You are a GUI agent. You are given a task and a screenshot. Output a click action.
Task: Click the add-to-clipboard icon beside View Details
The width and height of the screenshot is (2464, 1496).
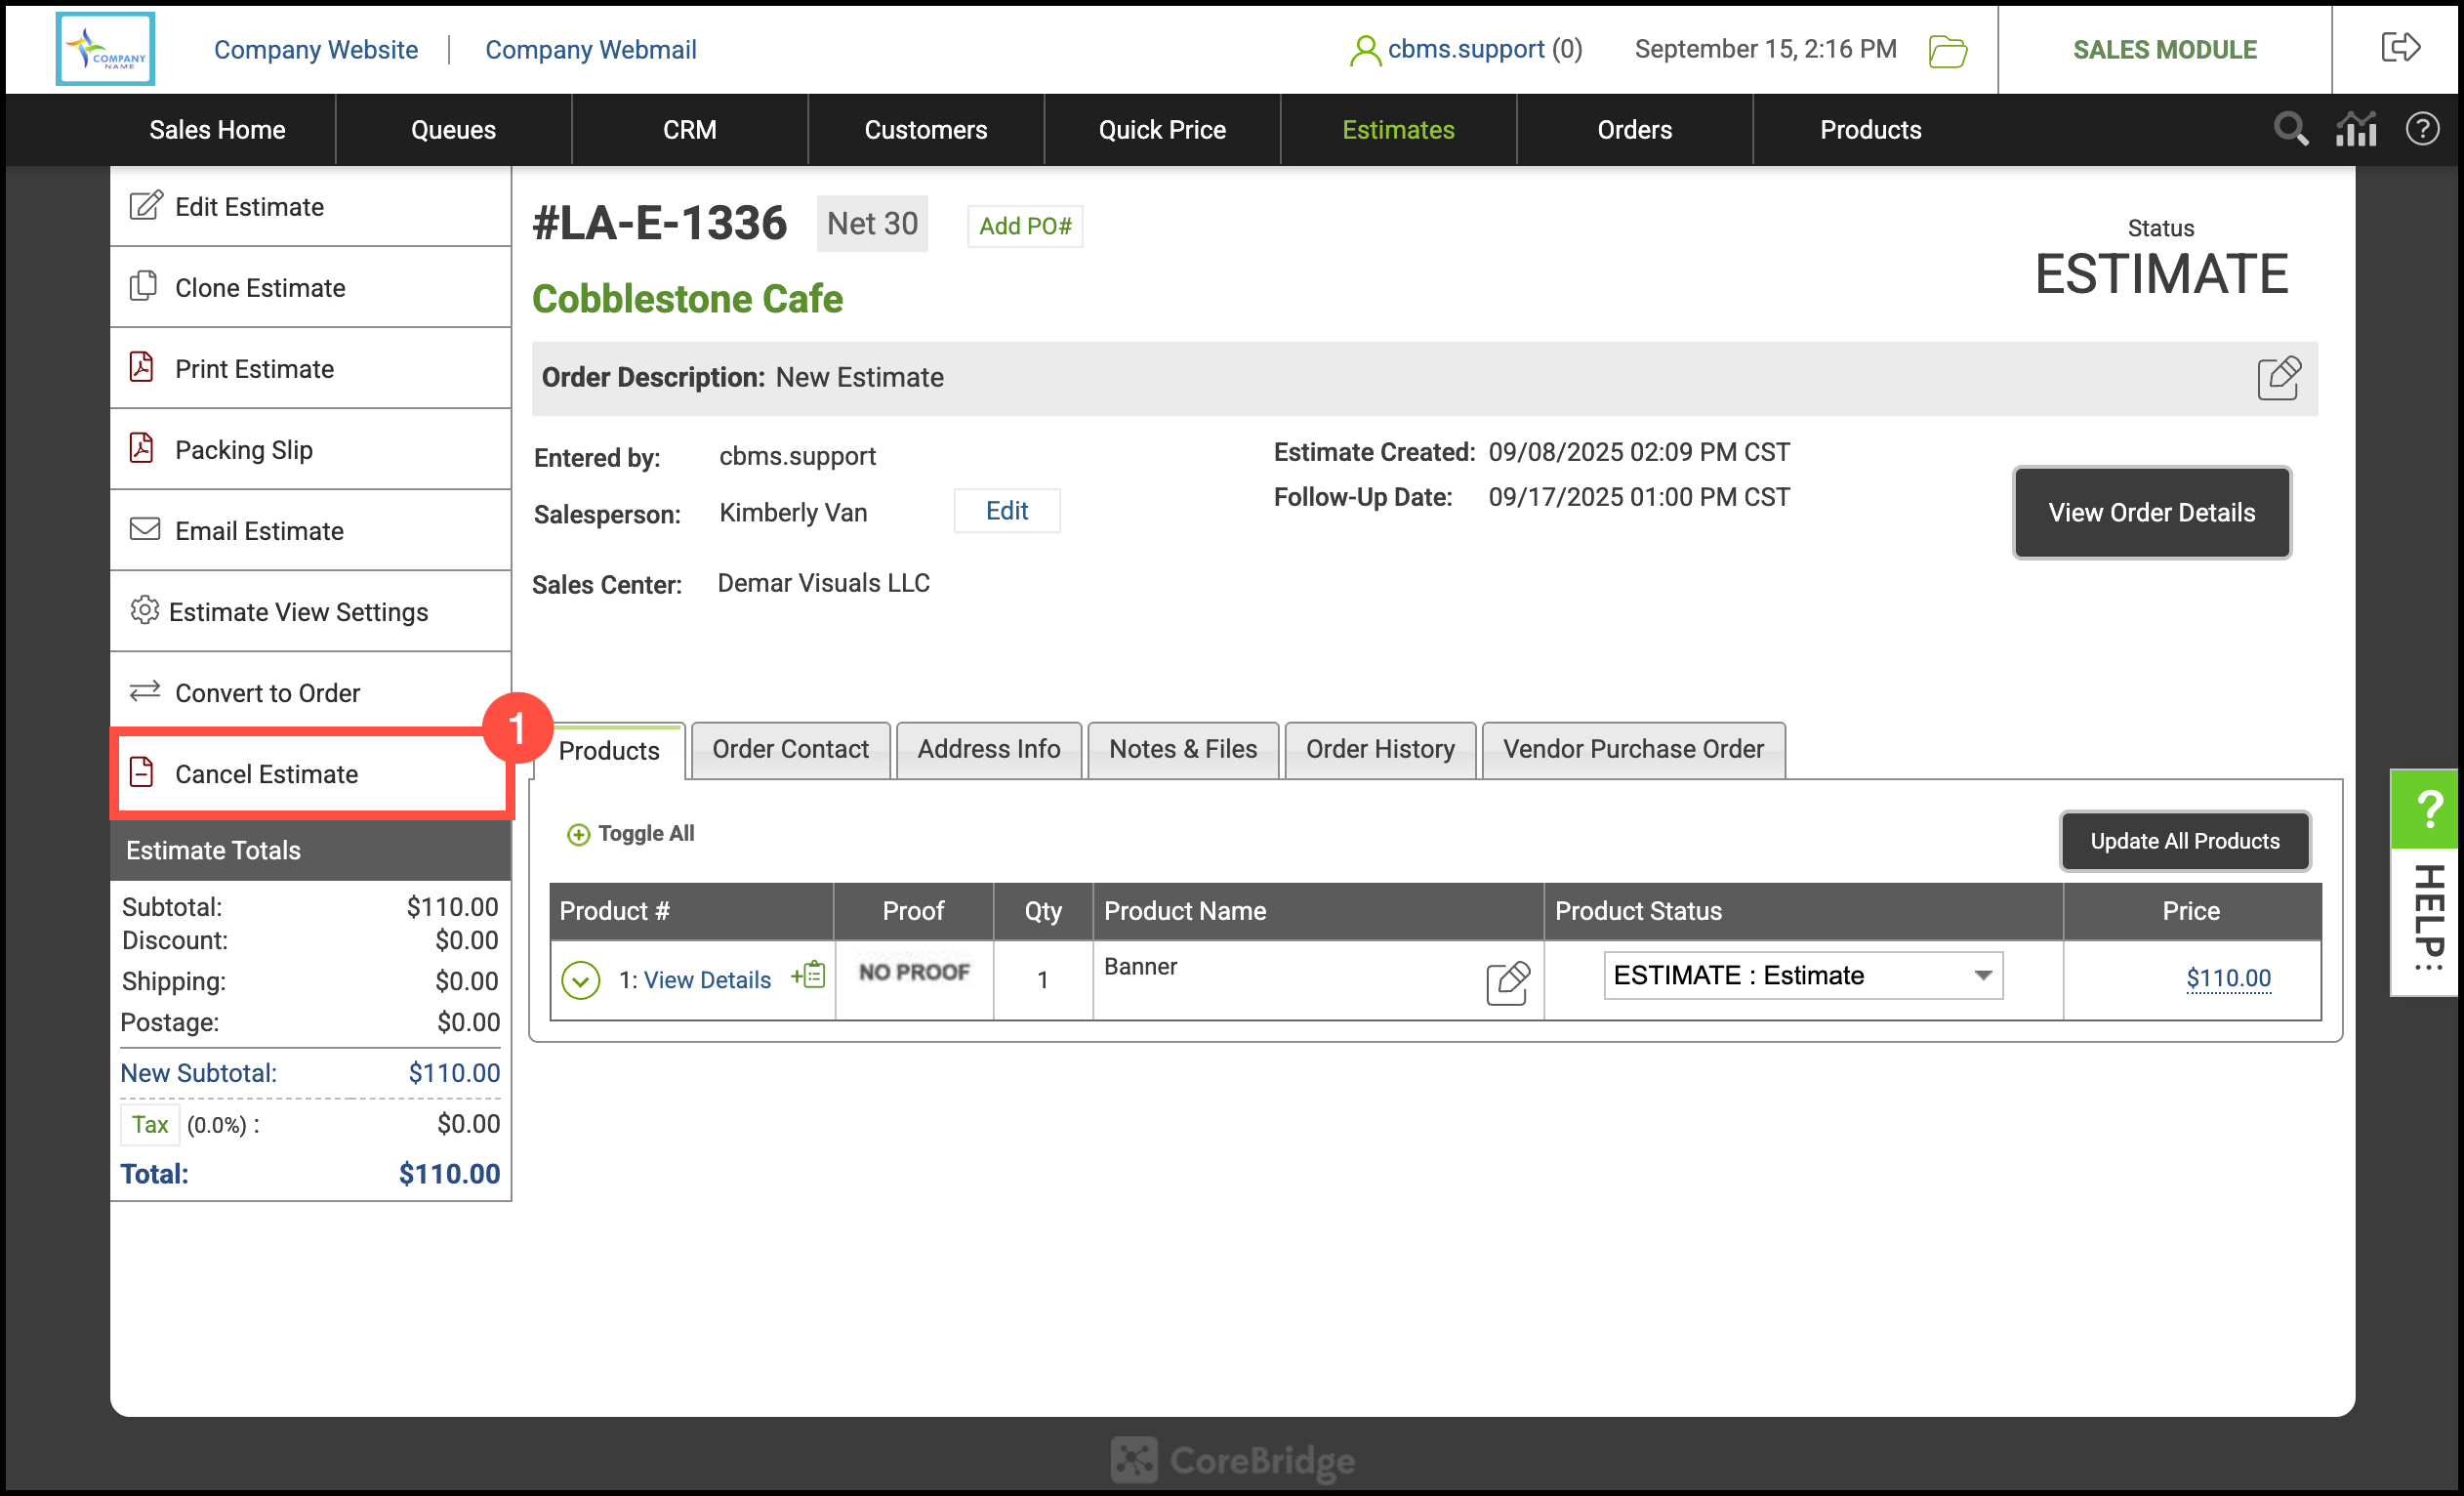pyautogui.click(x=808, y=975)
